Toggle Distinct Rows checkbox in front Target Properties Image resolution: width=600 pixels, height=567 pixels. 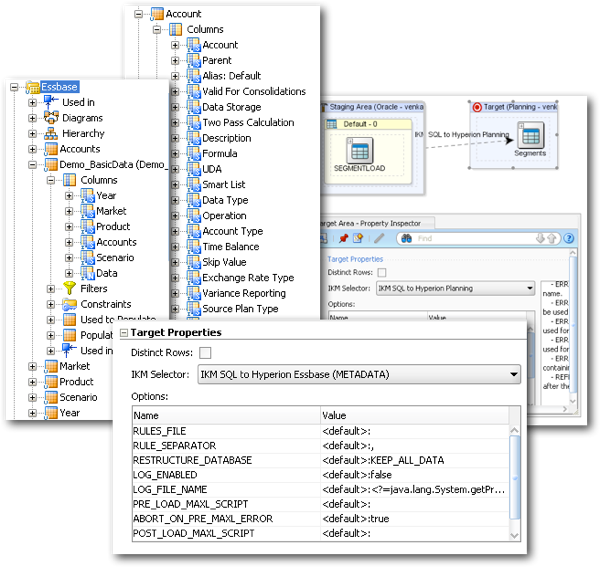(205, 353)
